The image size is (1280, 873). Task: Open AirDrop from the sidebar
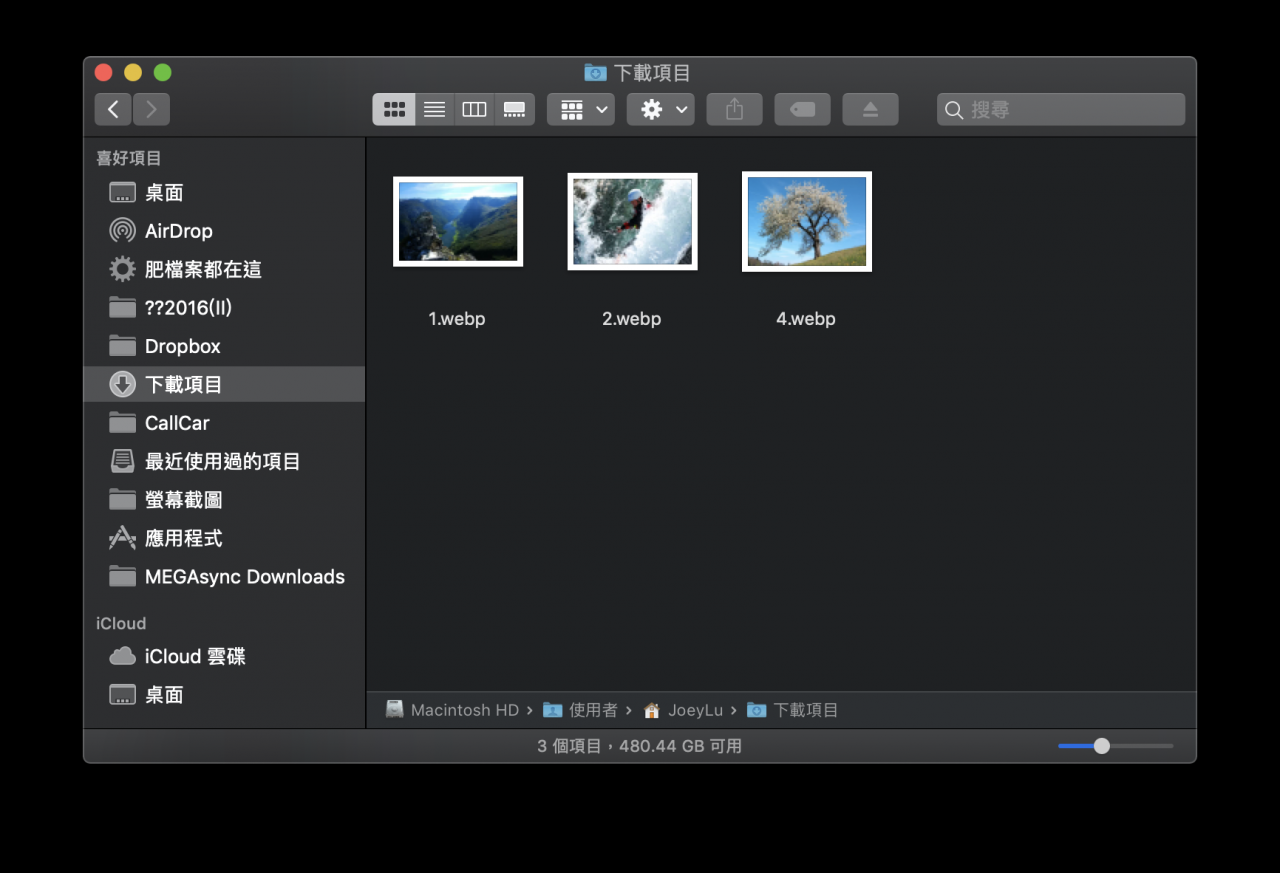[178, 231]
